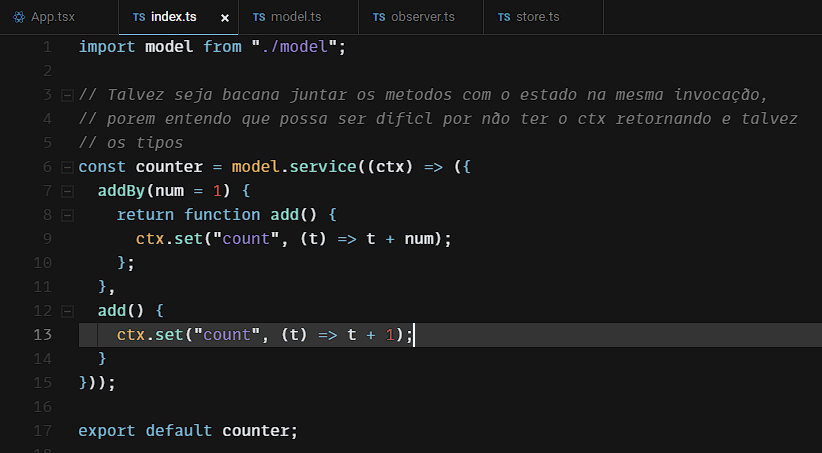Screen dimensions: 822x453
Task: Fold the counter declaration at line 6
Action: (67, 167)
